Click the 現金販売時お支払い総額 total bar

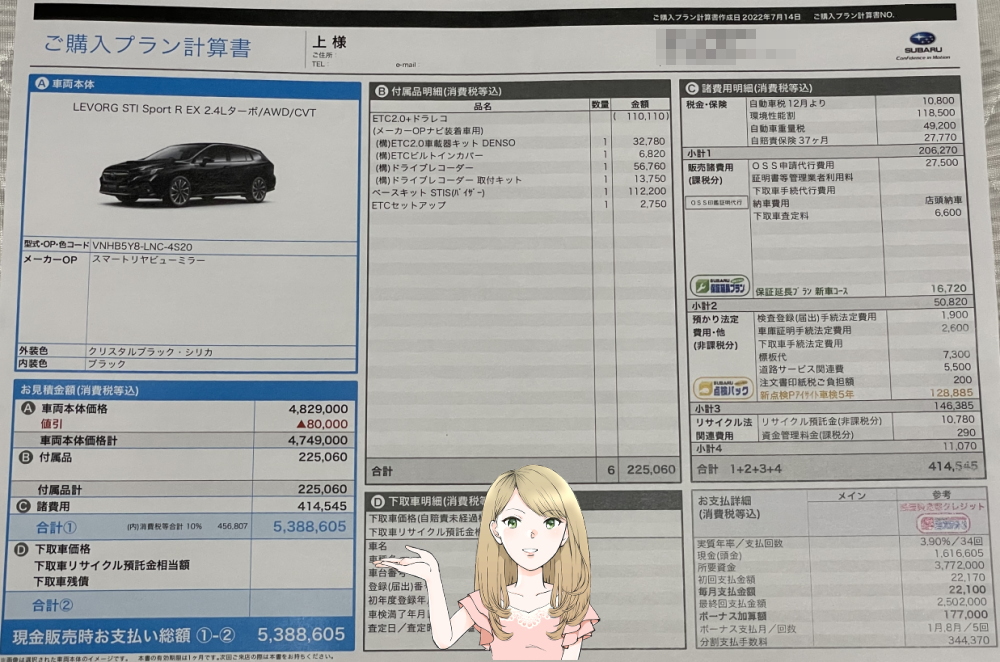click(x=180, y=634)
